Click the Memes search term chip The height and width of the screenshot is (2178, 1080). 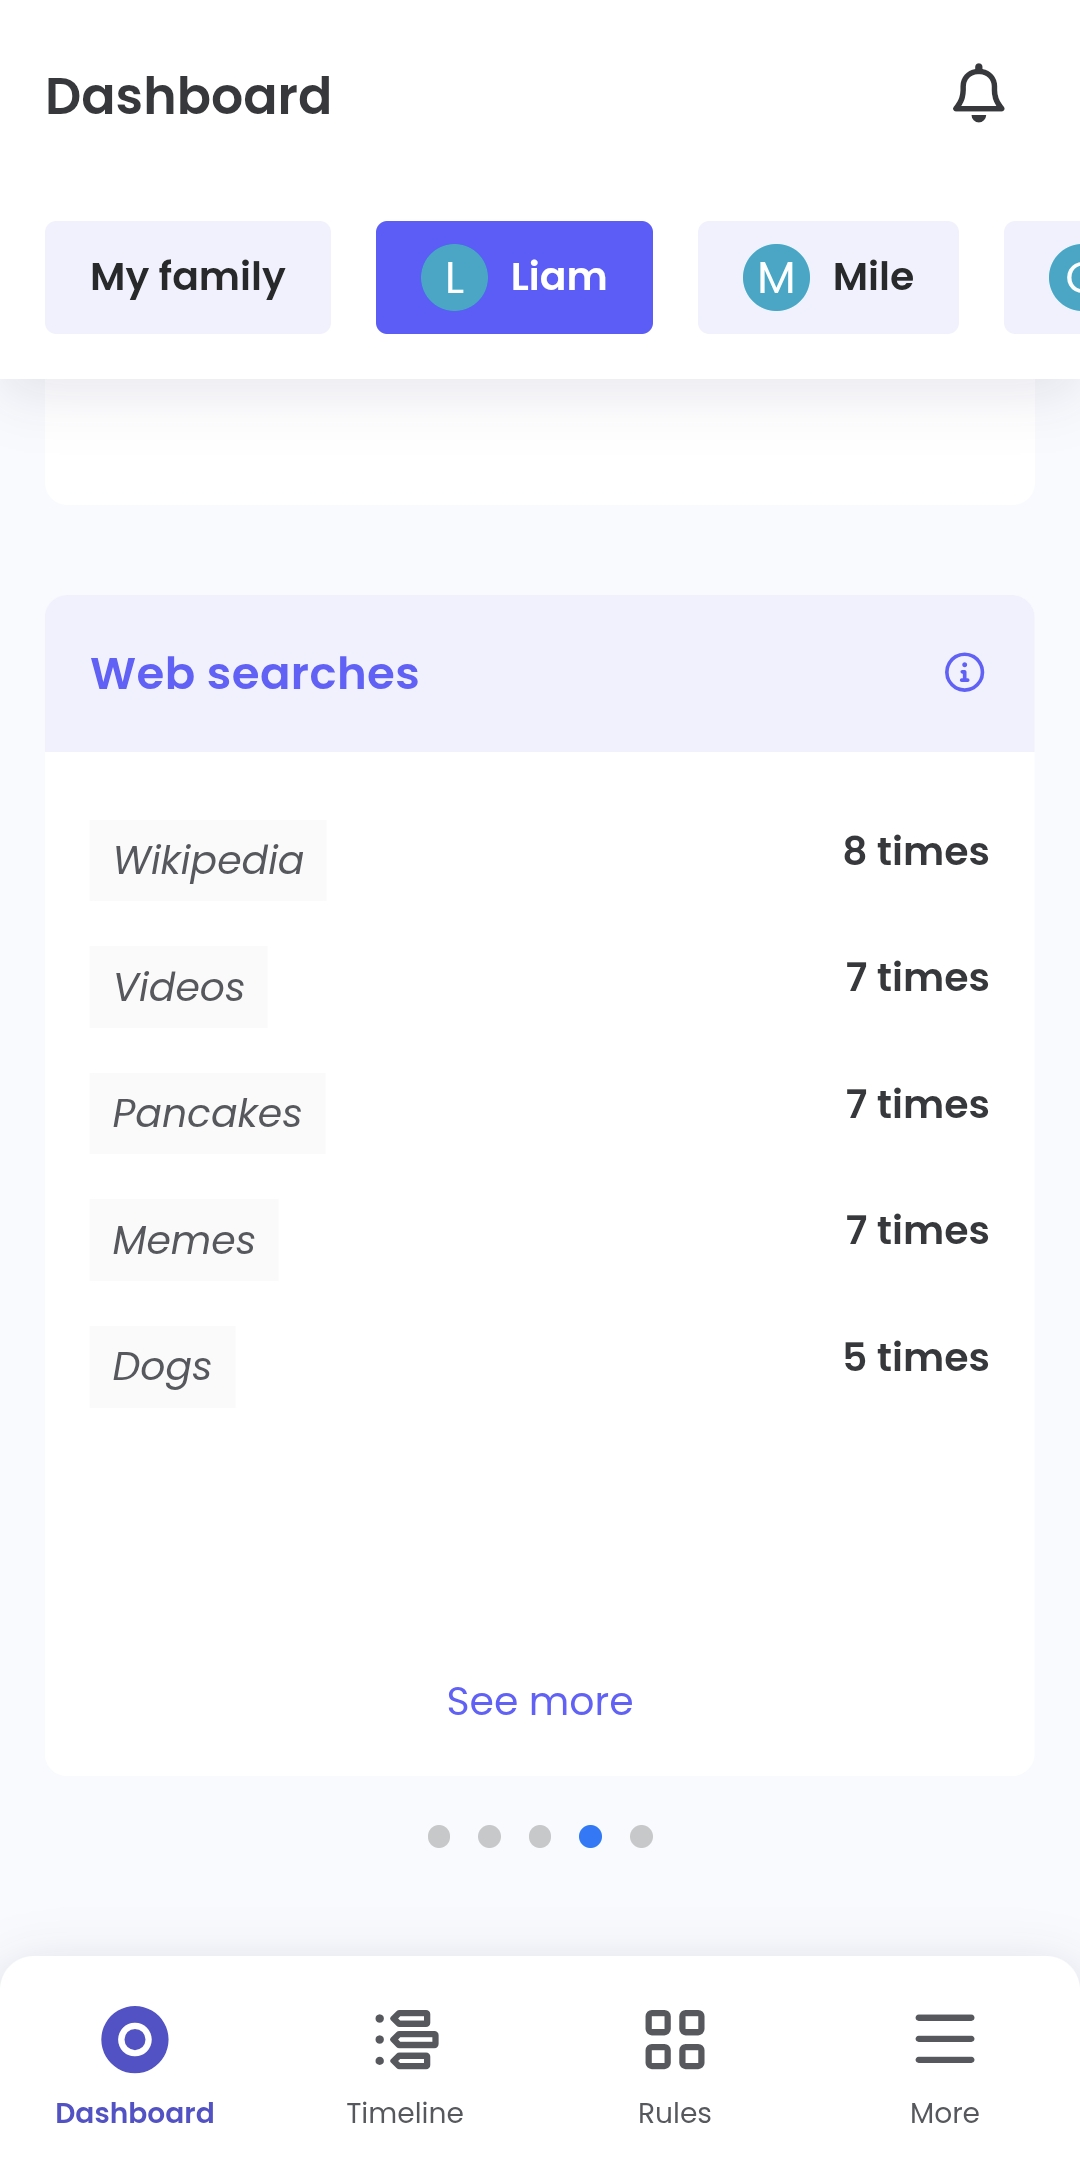click(x=184, y=1240)
